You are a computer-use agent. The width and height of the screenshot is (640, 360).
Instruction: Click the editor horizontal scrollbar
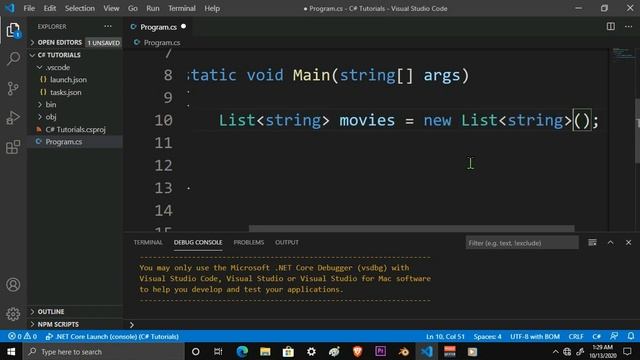(x=411, y=229)
